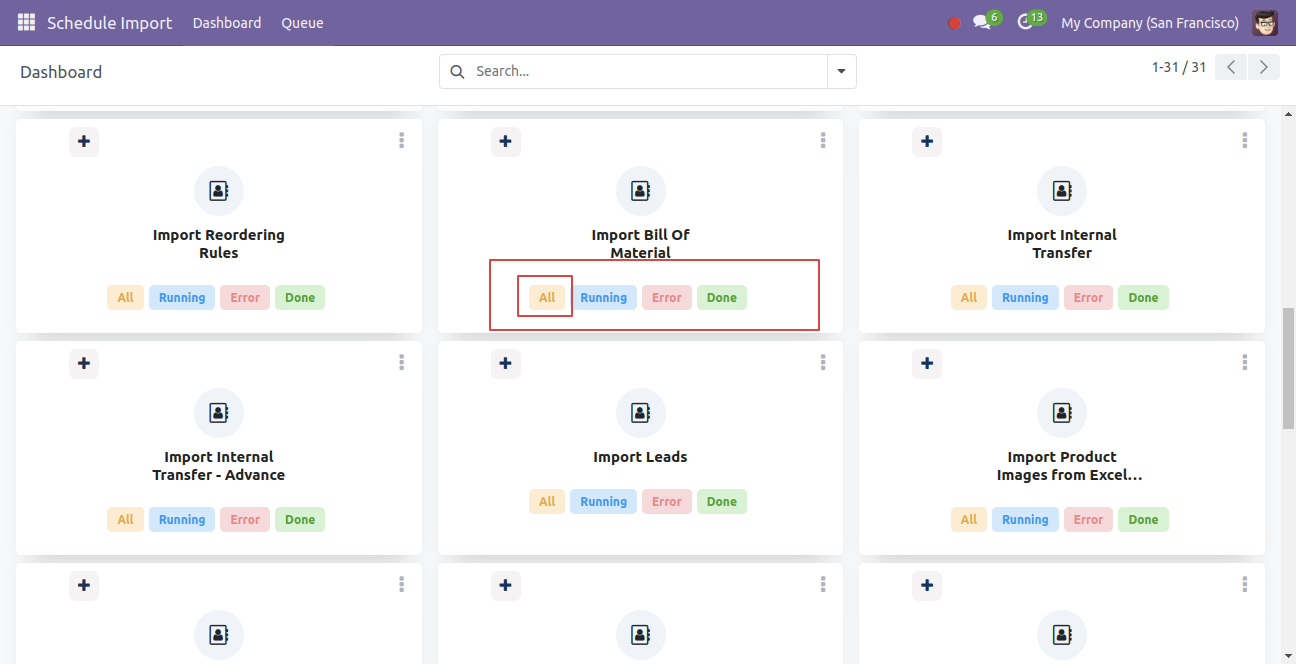Open kebab menu on Import Reordering Rules card
The width and height of the screenshot is (1296, 664).
[x=401, y=140]
